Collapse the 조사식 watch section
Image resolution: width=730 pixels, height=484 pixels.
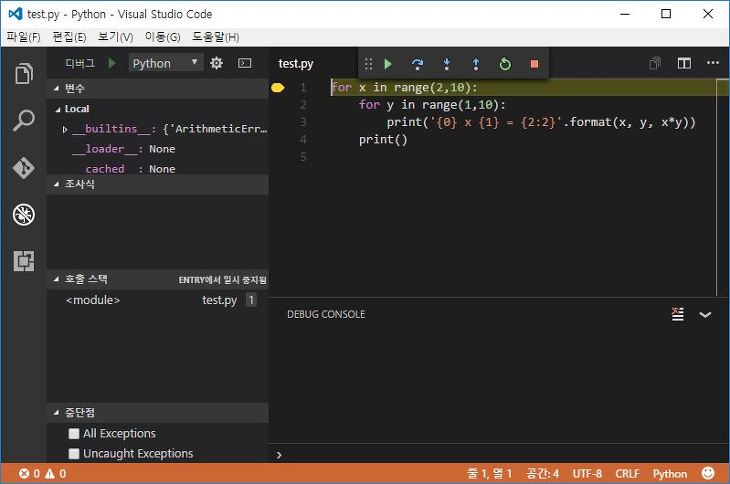click(x=56, y=184)
